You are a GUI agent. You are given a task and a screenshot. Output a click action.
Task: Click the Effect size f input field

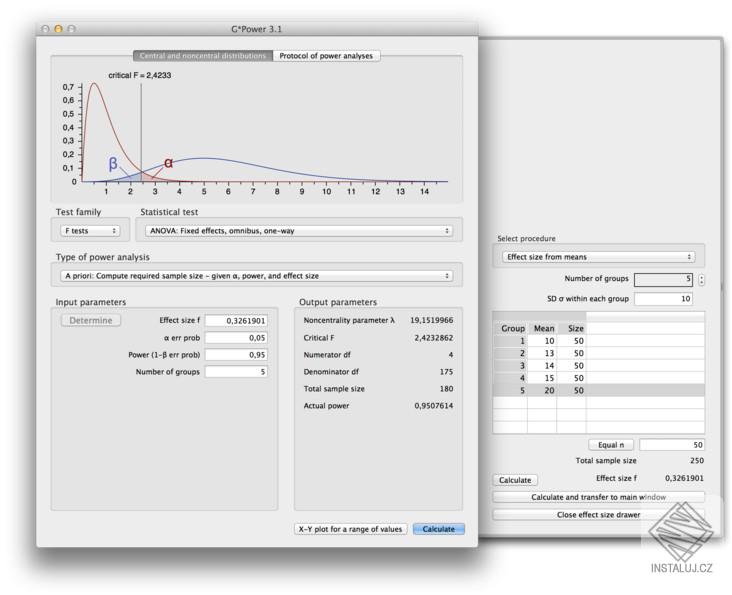click(236, 321)
